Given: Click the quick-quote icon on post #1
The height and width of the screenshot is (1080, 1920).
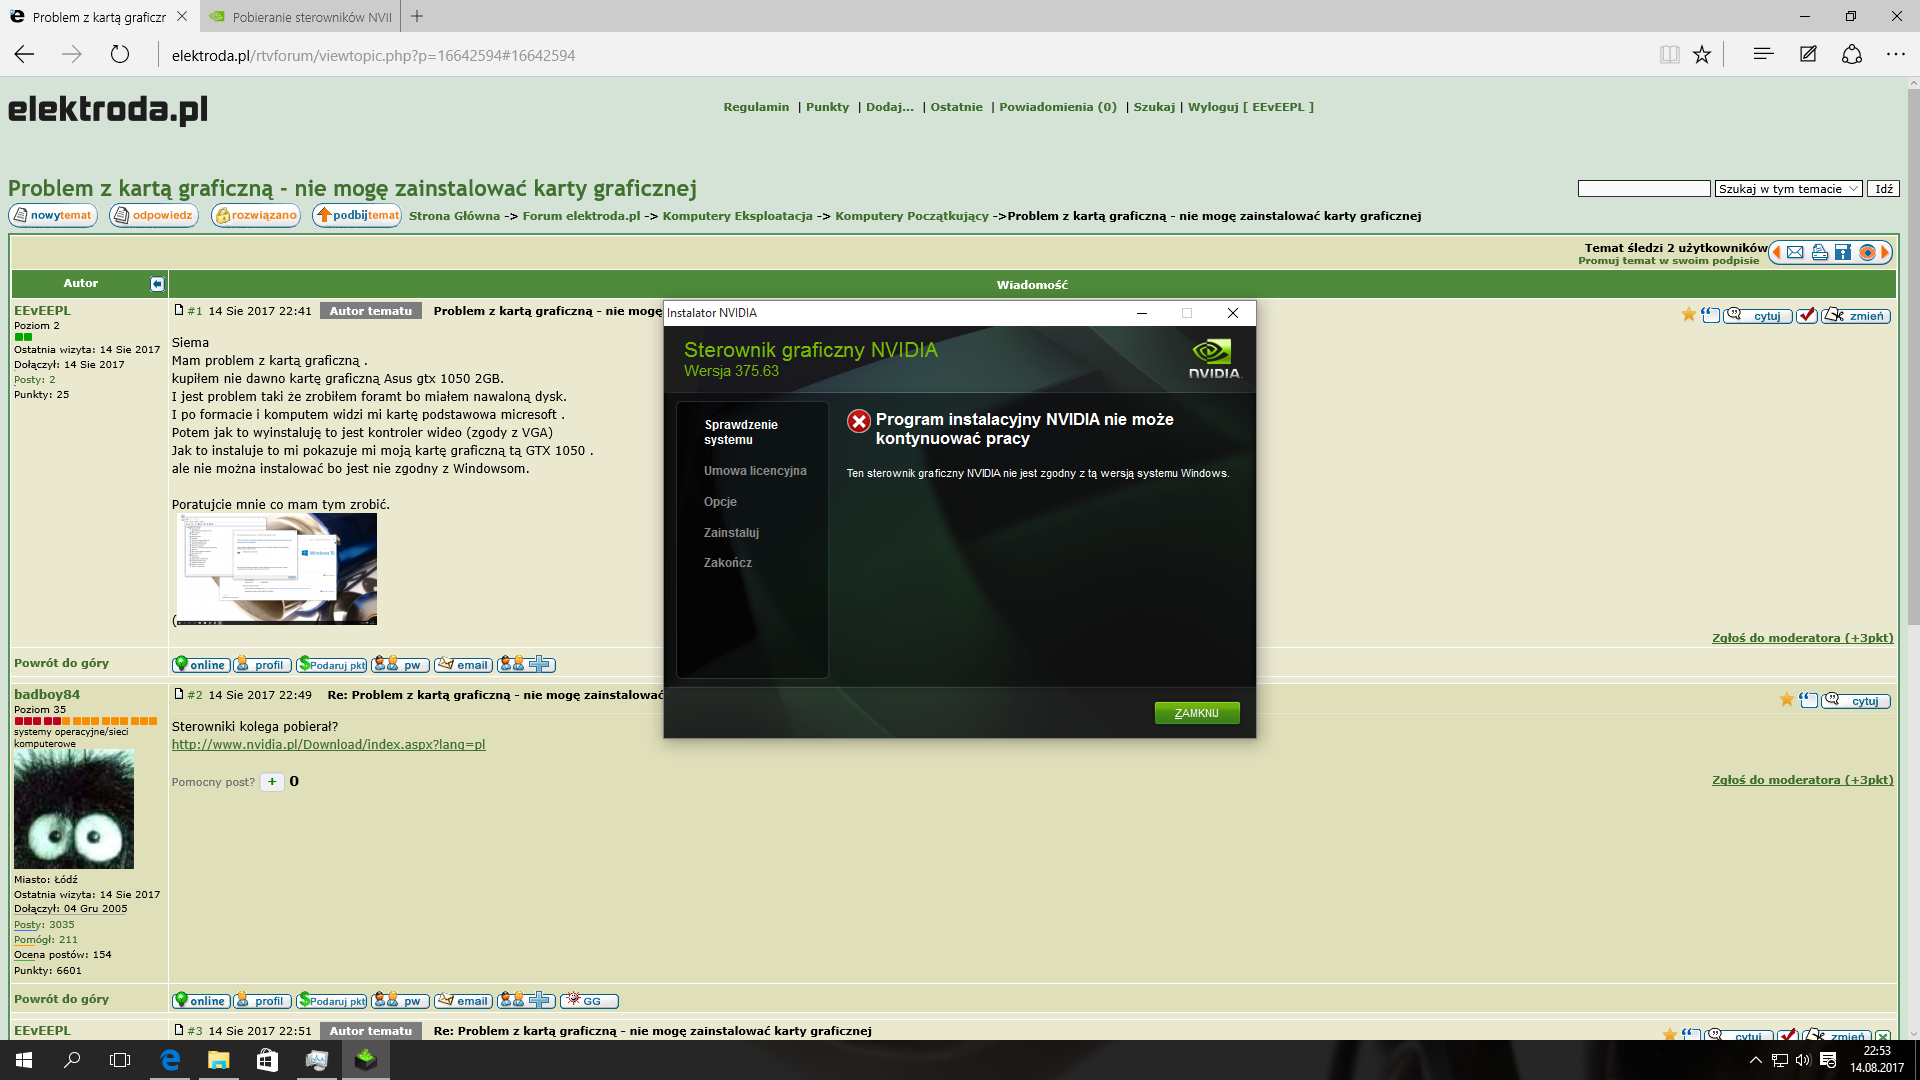Looking at the screenshot, I should [x=1710, y=315].
